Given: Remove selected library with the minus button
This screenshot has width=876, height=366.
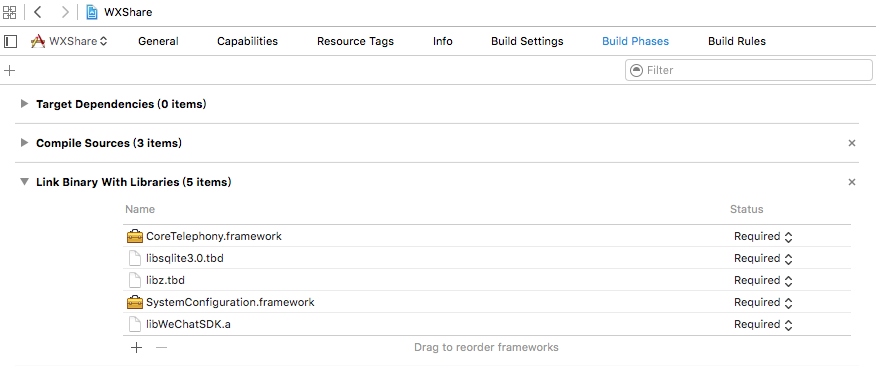Looking at the screenshot, I should [161, 348].
